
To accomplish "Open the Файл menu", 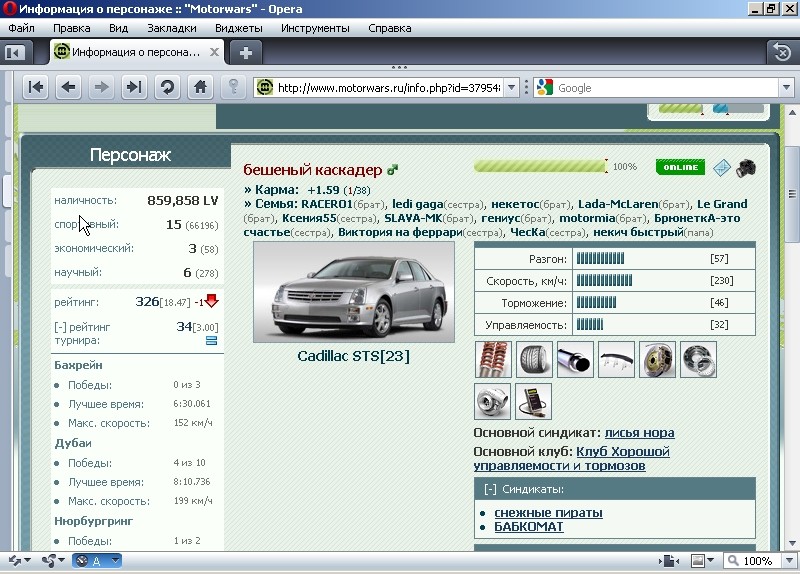I will (x=21, y=28).
